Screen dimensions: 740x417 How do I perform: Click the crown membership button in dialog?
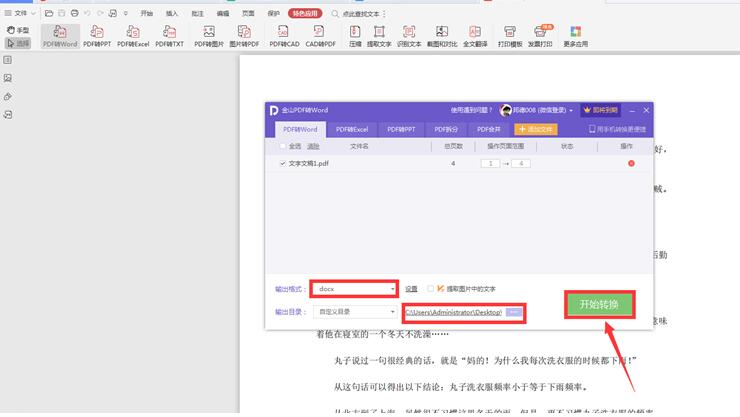[x=600, y=110]
